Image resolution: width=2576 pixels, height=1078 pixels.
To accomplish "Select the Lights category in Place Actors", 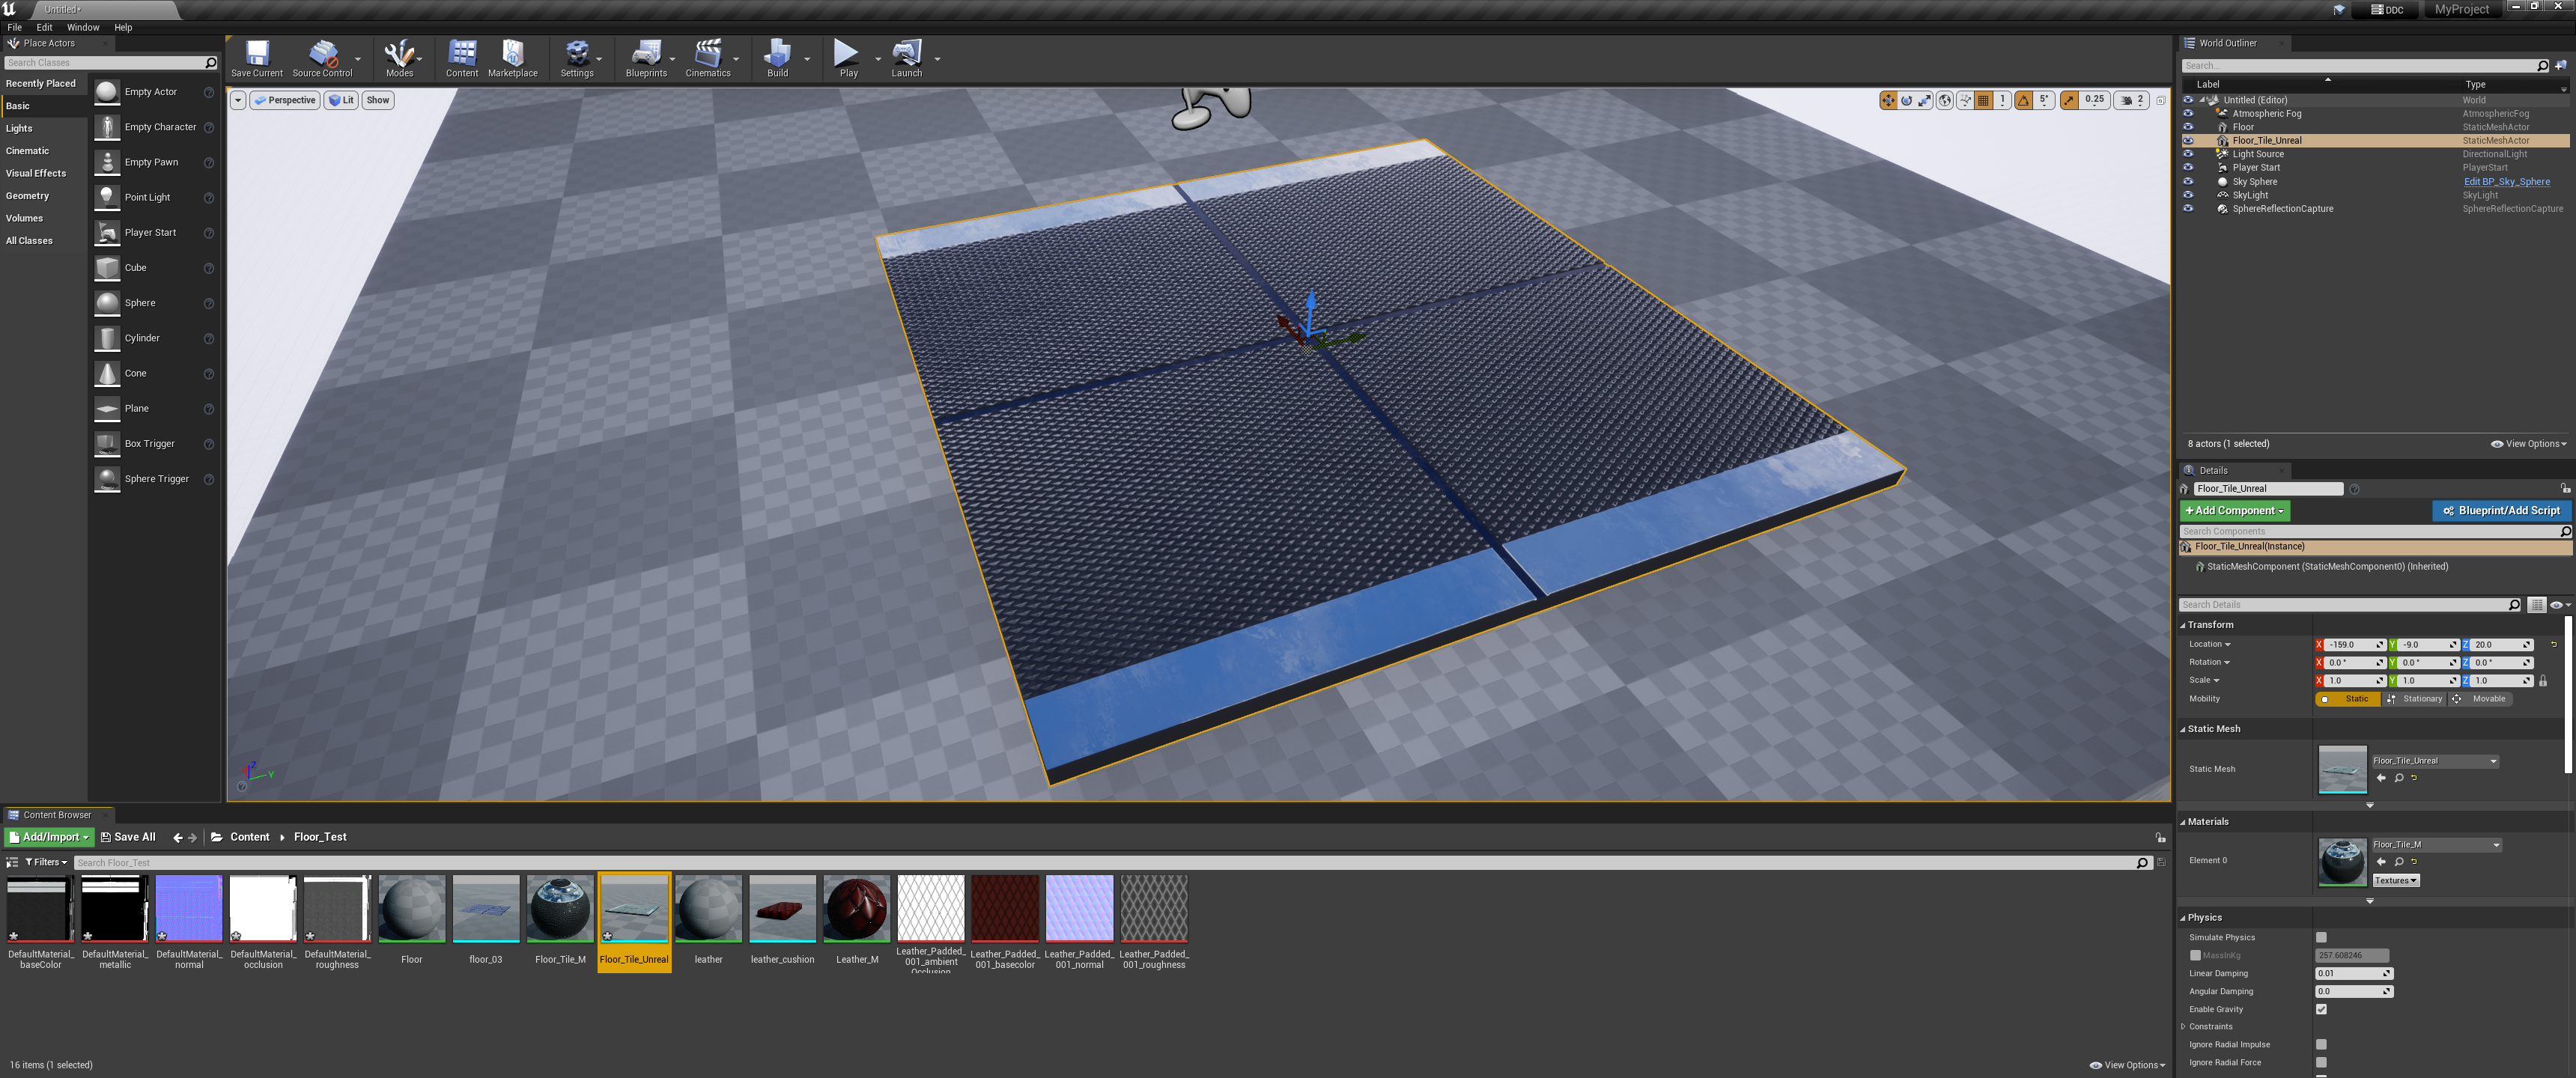I will pos(19,128).
